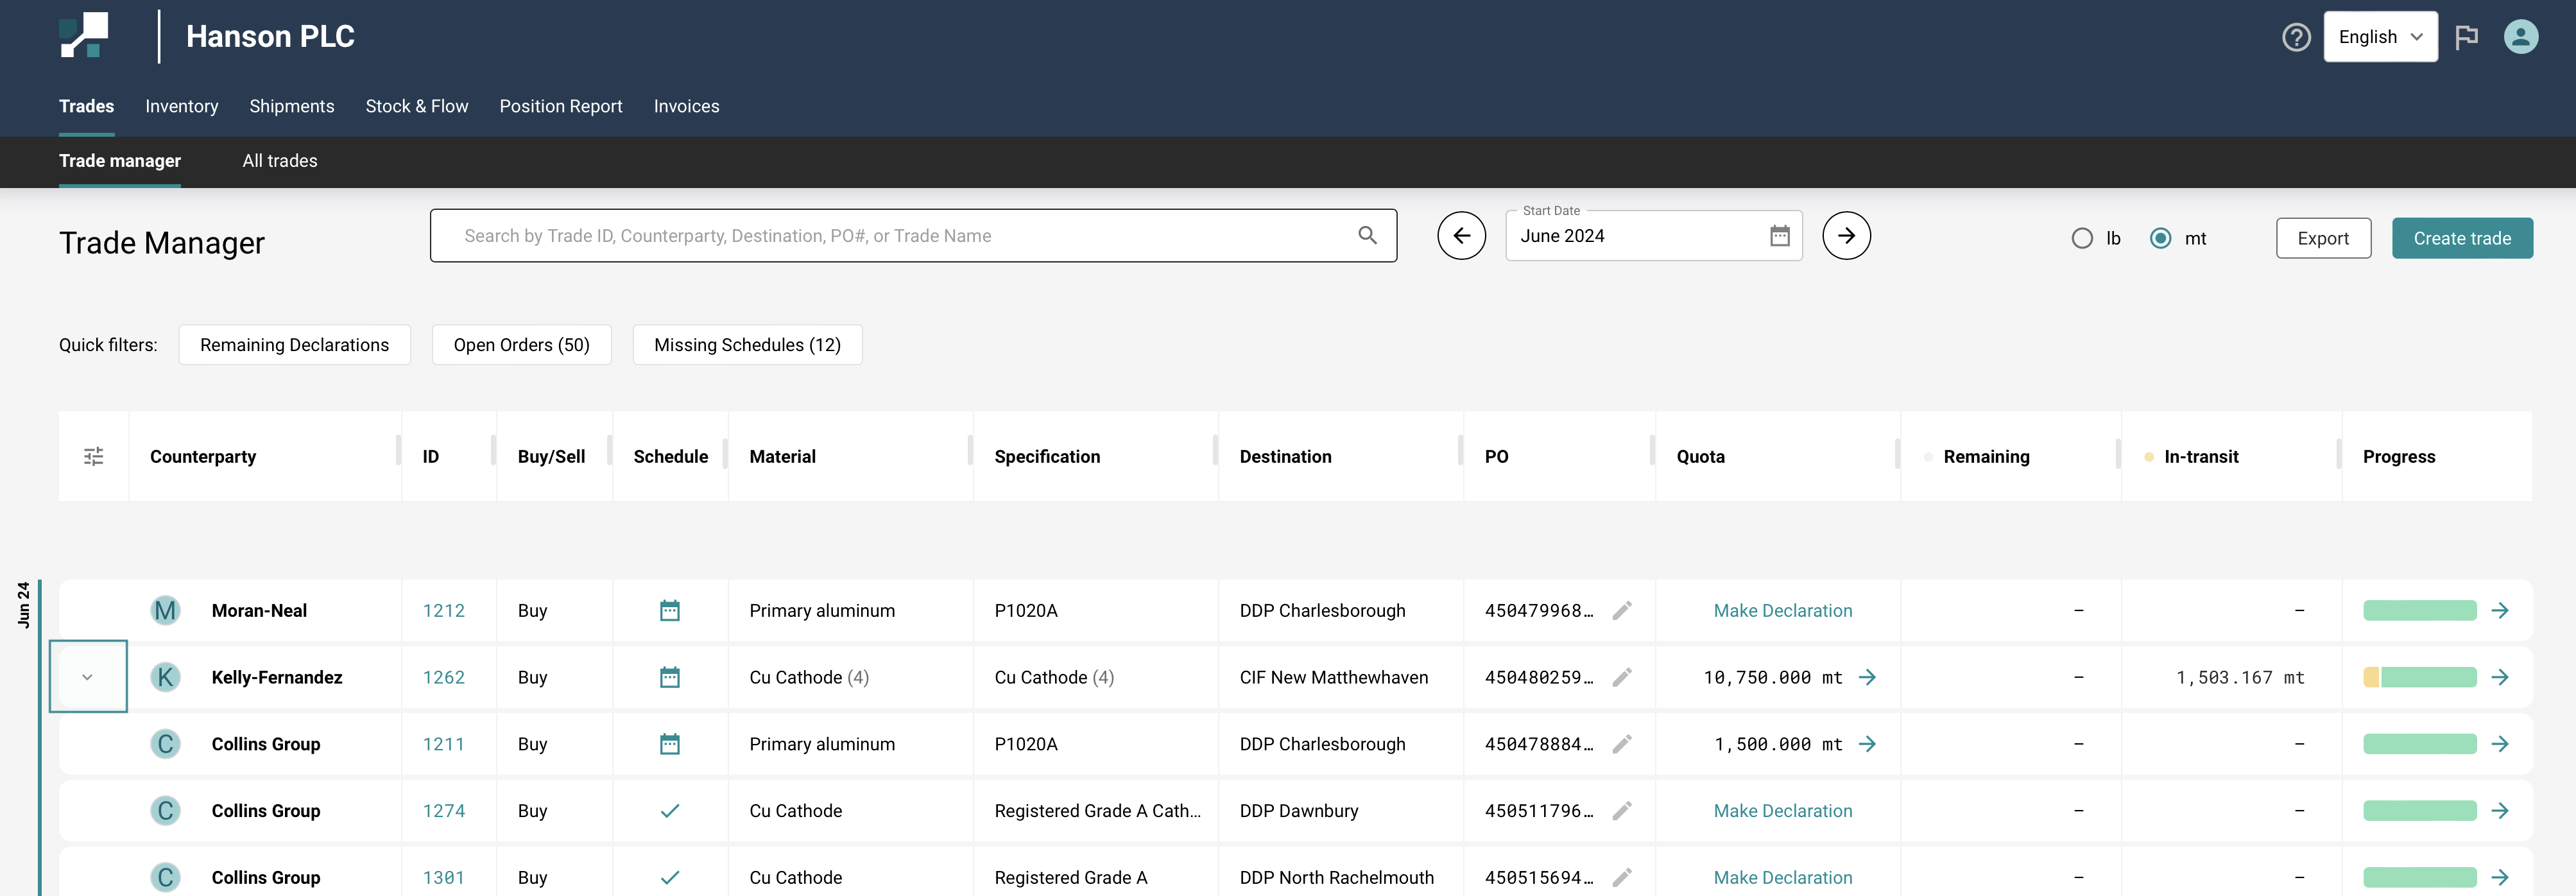Open the All trades sub-tab
This screenshot has height=896, width=2576.
(280, 161)
